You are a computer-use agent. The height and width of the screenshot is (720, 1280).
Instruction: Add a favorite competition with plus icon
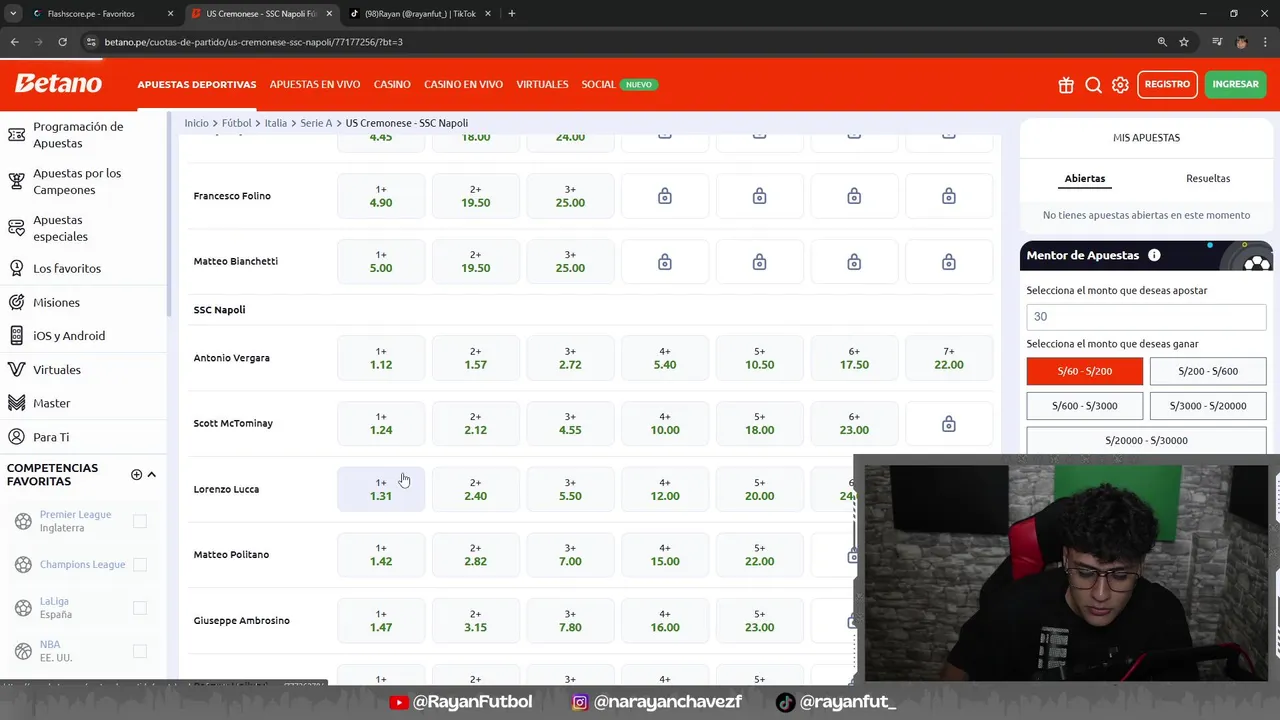[x=136, y=474]
